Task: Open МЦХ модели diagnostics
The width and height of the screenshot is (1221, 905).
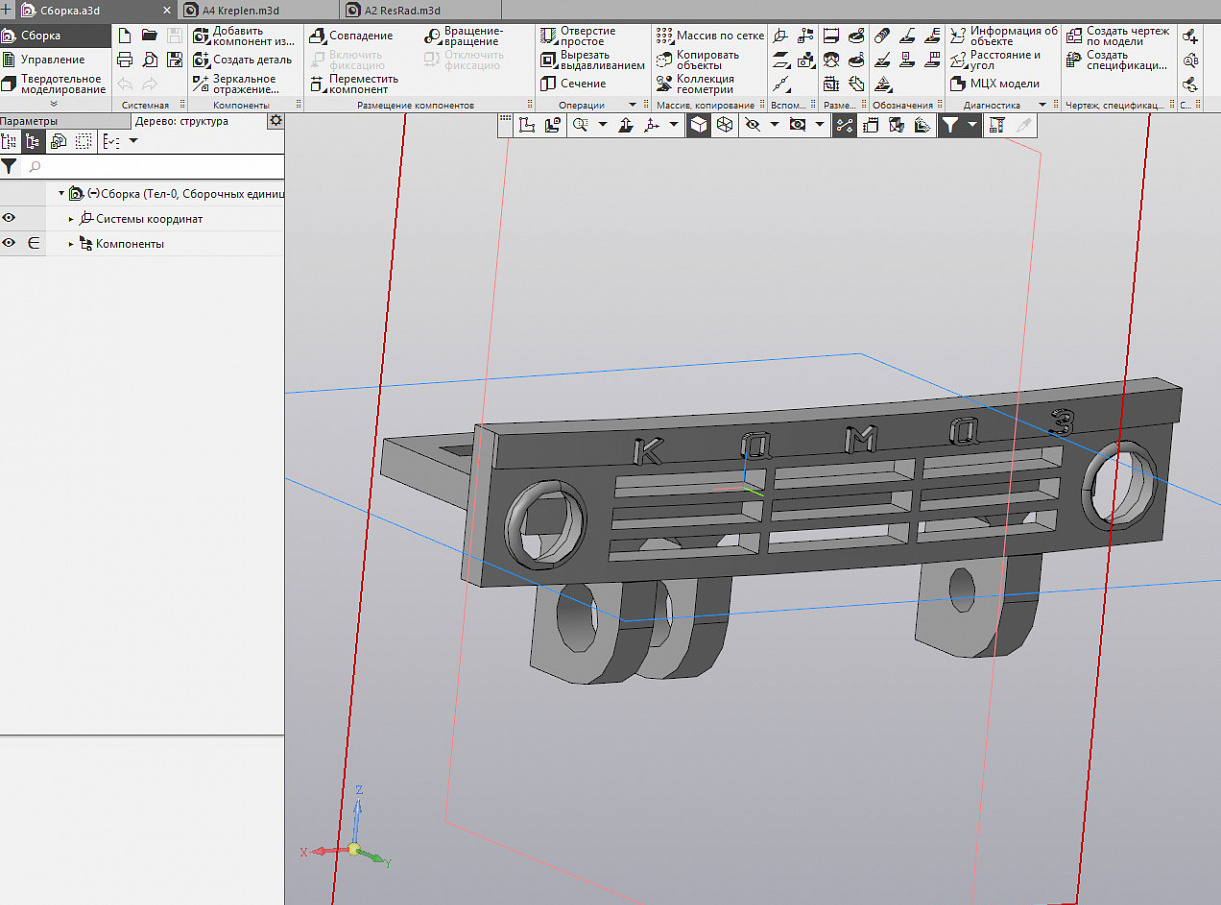Action: [994, 84]
